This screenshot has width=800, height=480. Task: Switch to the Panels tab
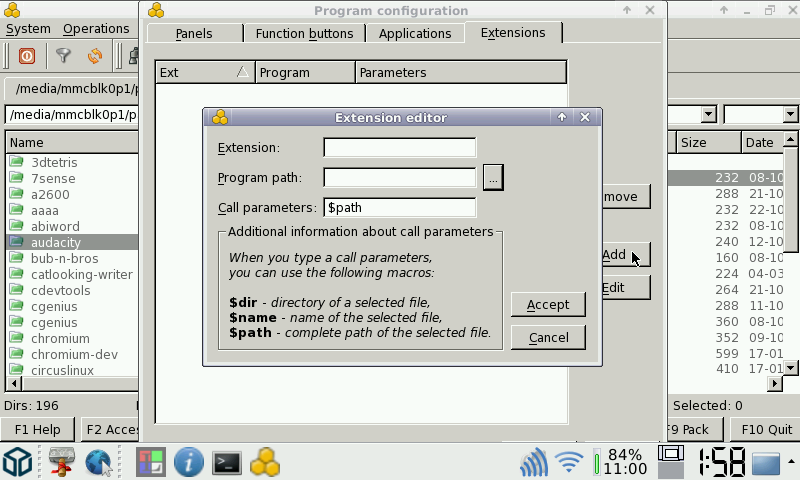coord(194,33)
